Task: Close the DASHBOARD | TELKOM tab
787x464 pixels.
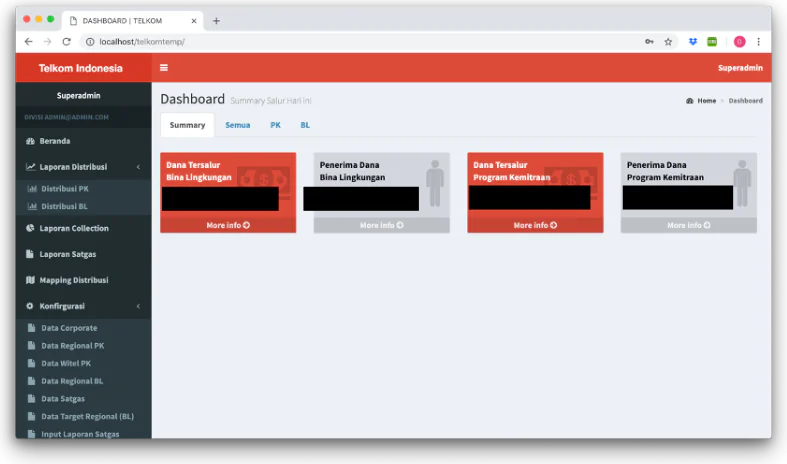Action: 194,21
